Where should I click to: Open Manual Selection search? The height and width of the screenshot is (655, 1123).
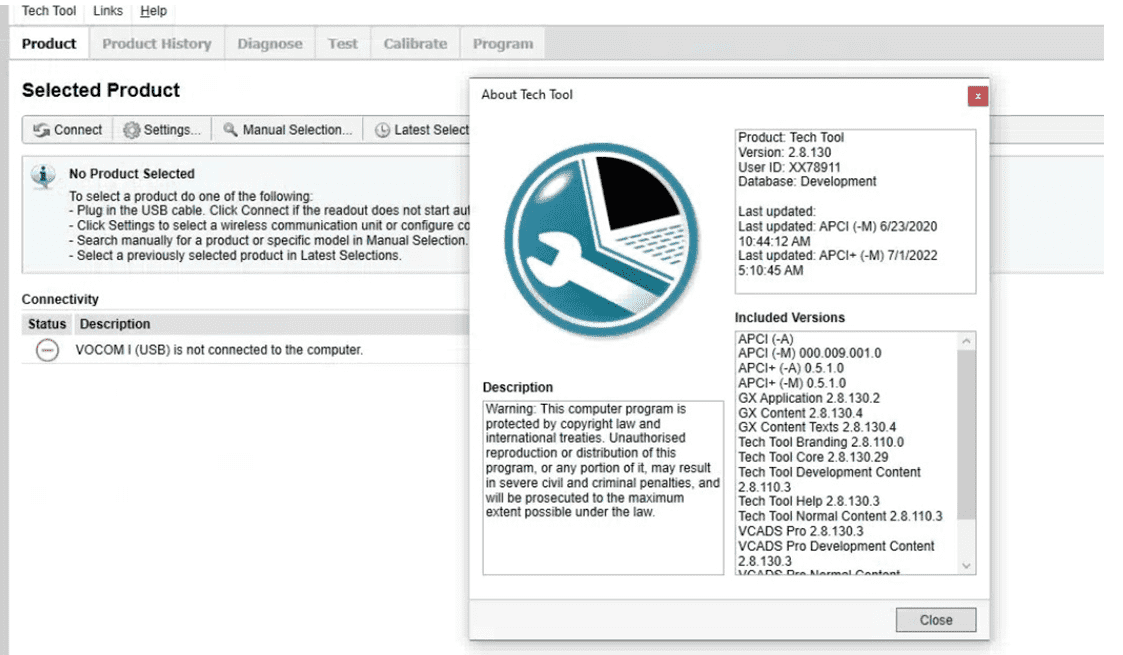[287, 130]
